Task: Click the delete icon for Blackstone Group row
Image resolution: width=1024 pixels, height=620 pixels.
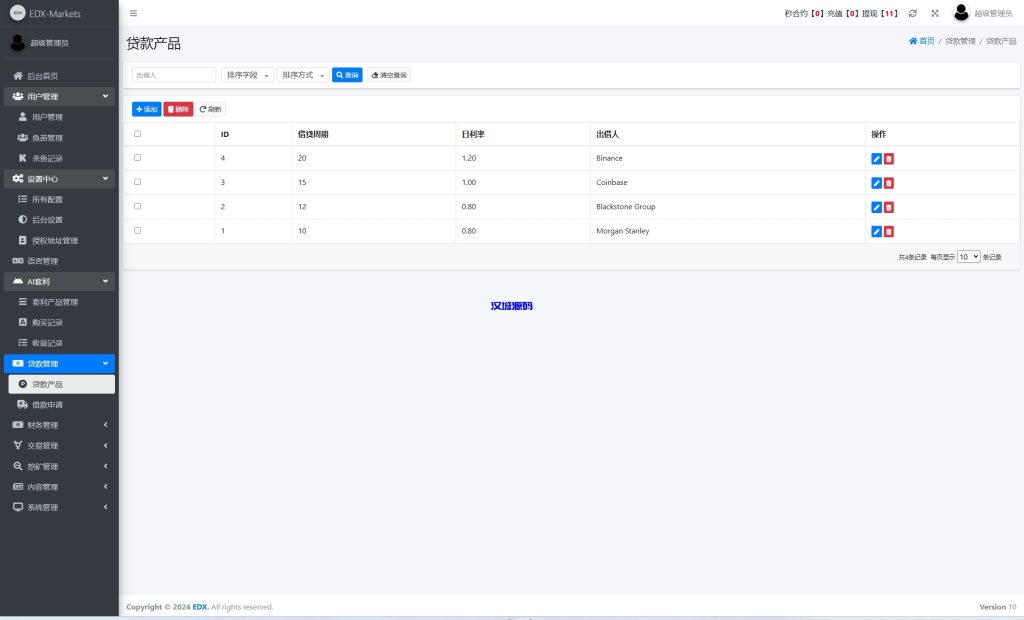Action: coord(888,207)
